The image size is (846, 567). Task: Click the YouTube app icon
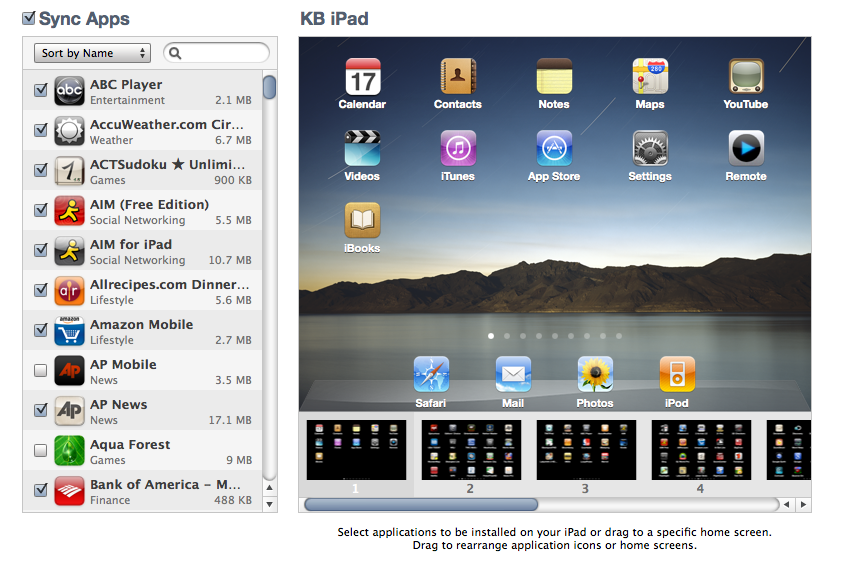(x=746, y=77)
